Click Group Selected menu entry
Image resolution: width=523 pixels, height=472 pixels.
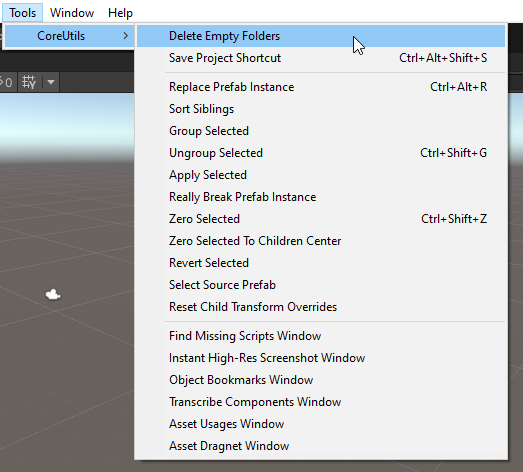tap(321, 131)
